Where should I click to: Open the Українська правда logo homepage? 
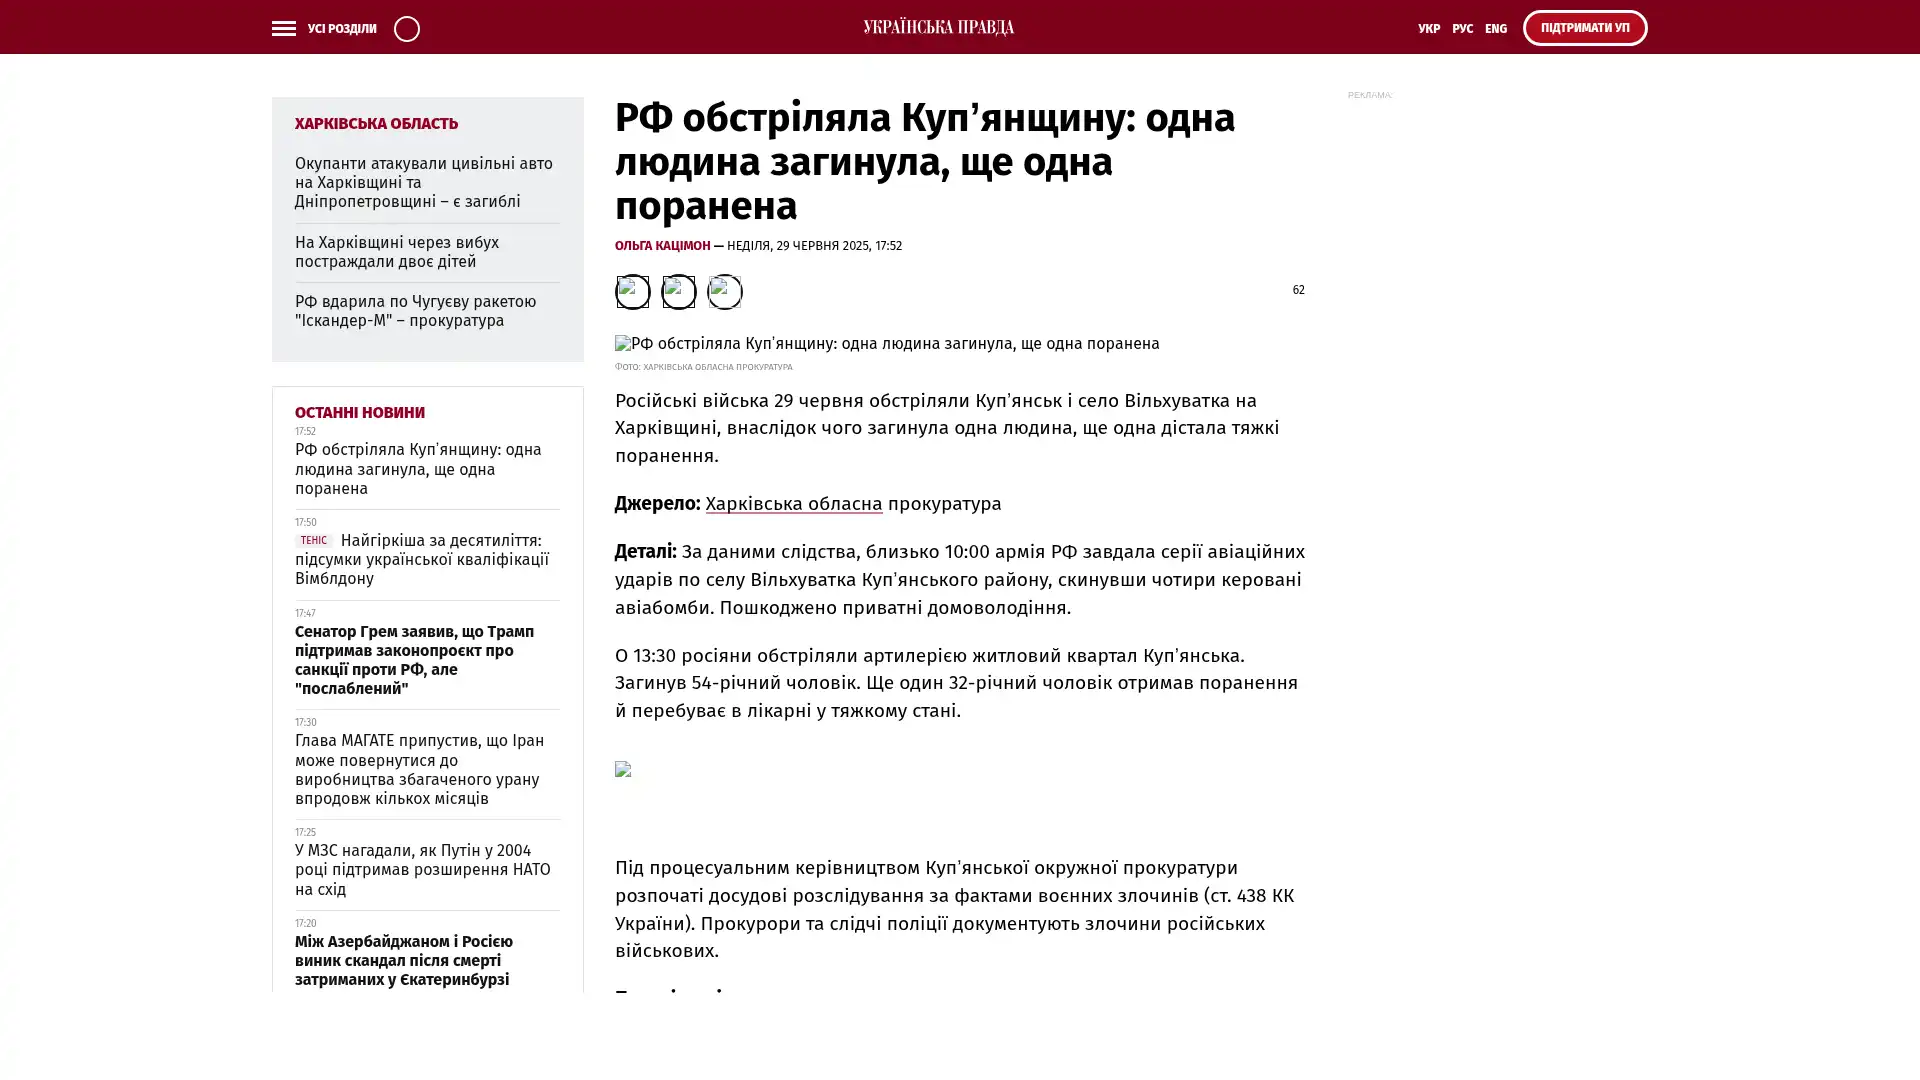(938, 27)
